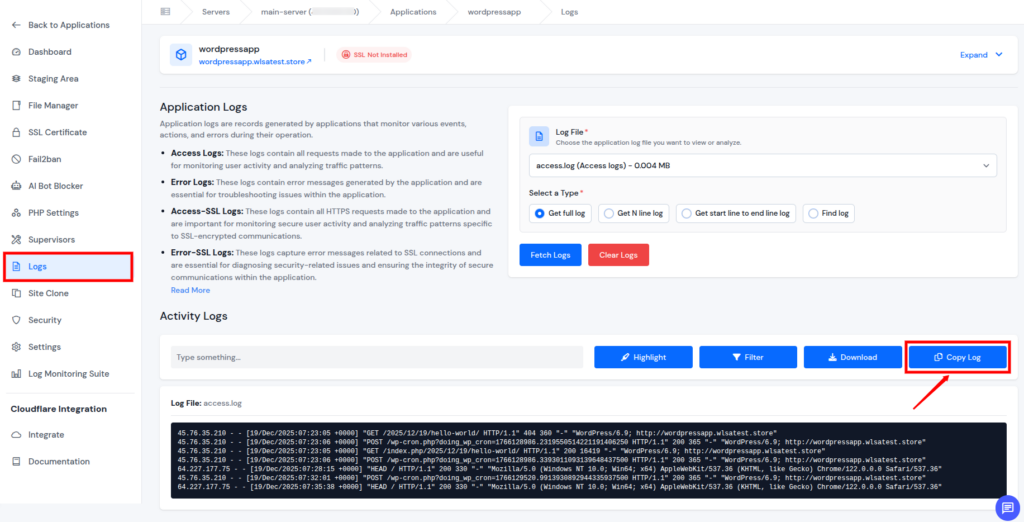Screen dimensions: 1024x522
Task: Click the Logs breadcrumb item
Action: (x=569, y=12)
